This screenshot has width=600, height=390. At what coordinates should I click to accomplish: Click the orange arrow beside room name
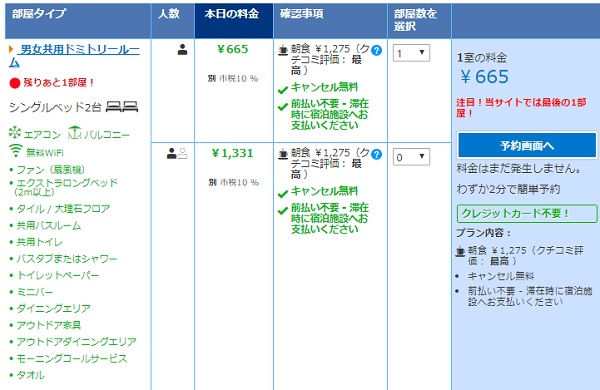click(x=11, y=49)
